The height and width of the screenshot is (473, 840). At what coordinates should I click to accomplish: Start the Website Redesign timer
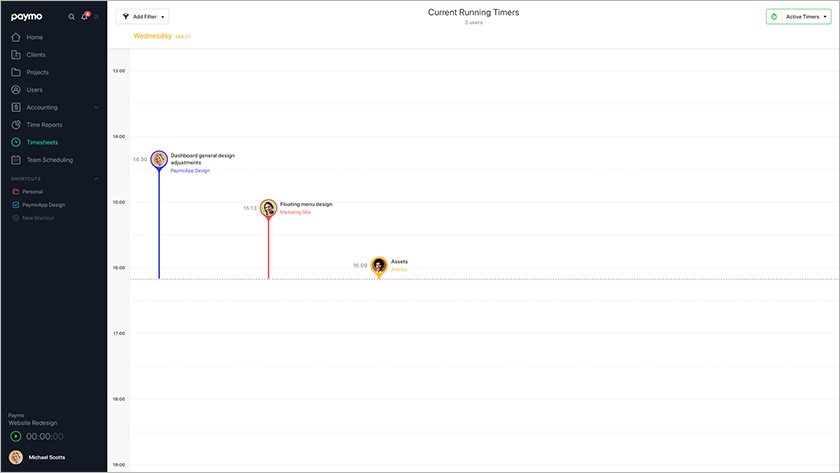pos(15,437)
